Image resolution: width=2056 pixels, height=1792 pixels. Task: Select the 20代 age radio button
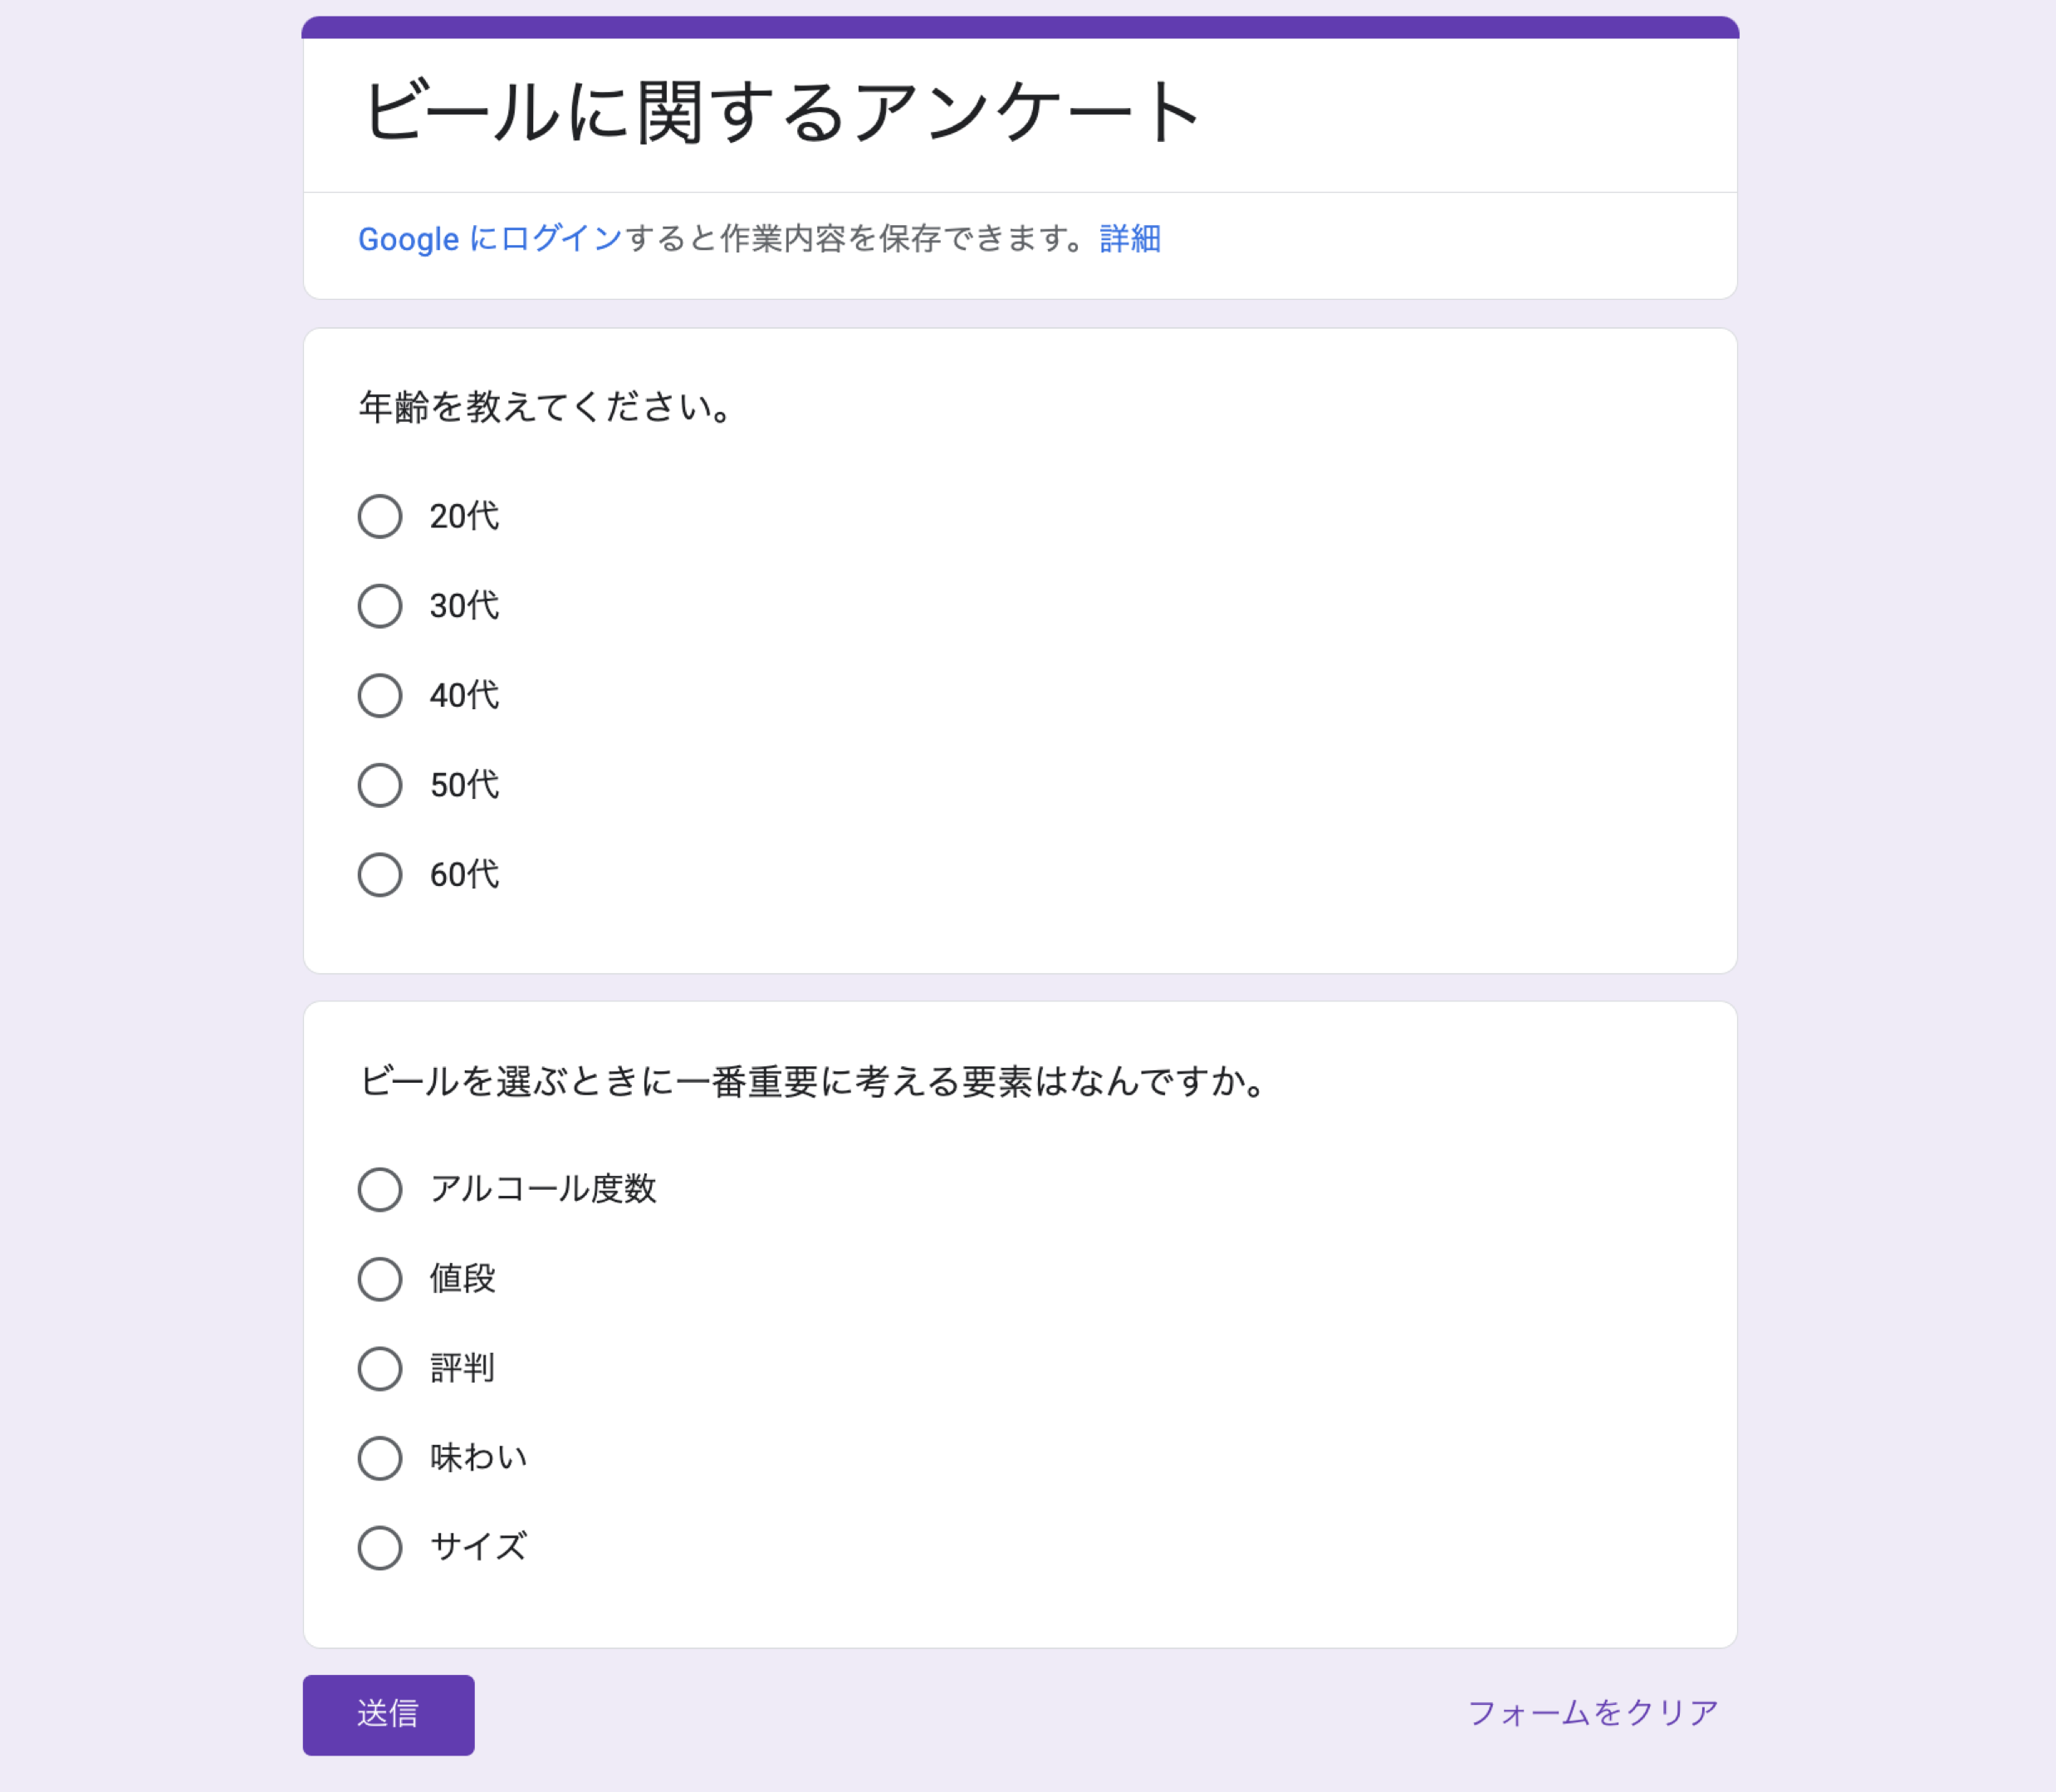coord(380,516)
